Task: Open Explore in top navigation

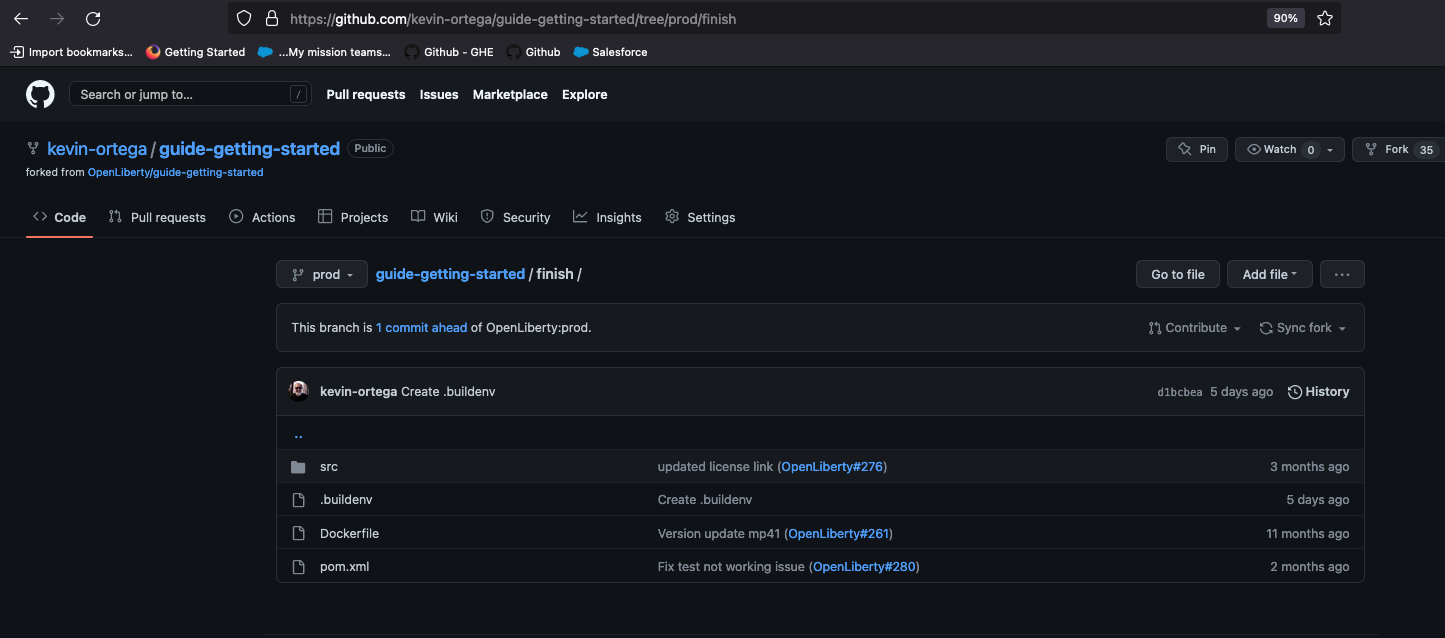Action: (x=585, y=95)
